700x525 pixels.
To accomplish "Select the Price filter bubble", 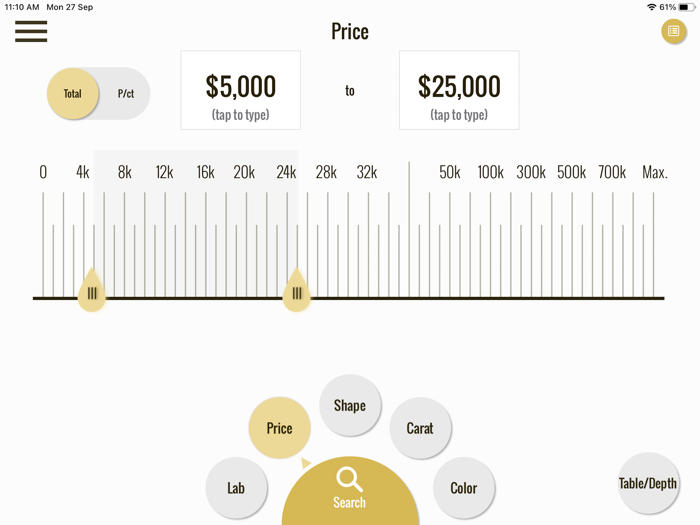I will 279,428.
